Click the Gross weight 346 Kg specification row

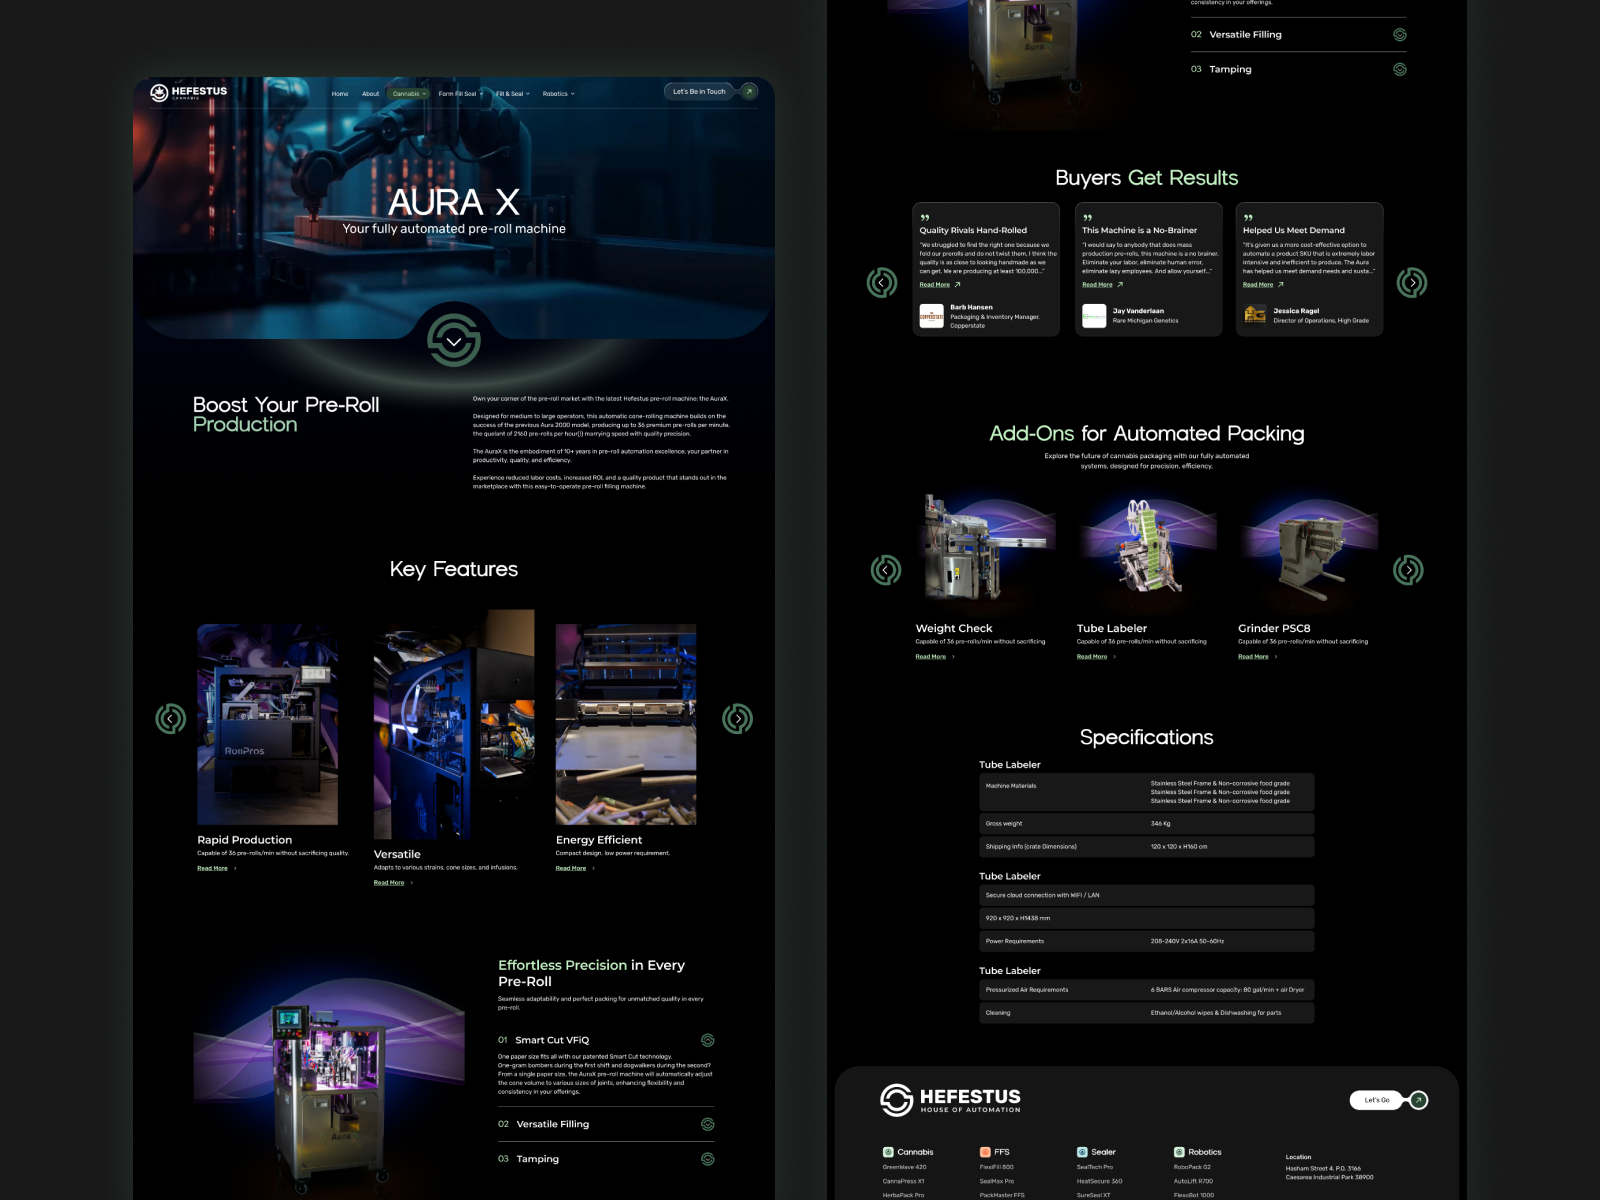[x=1146, y=824]
